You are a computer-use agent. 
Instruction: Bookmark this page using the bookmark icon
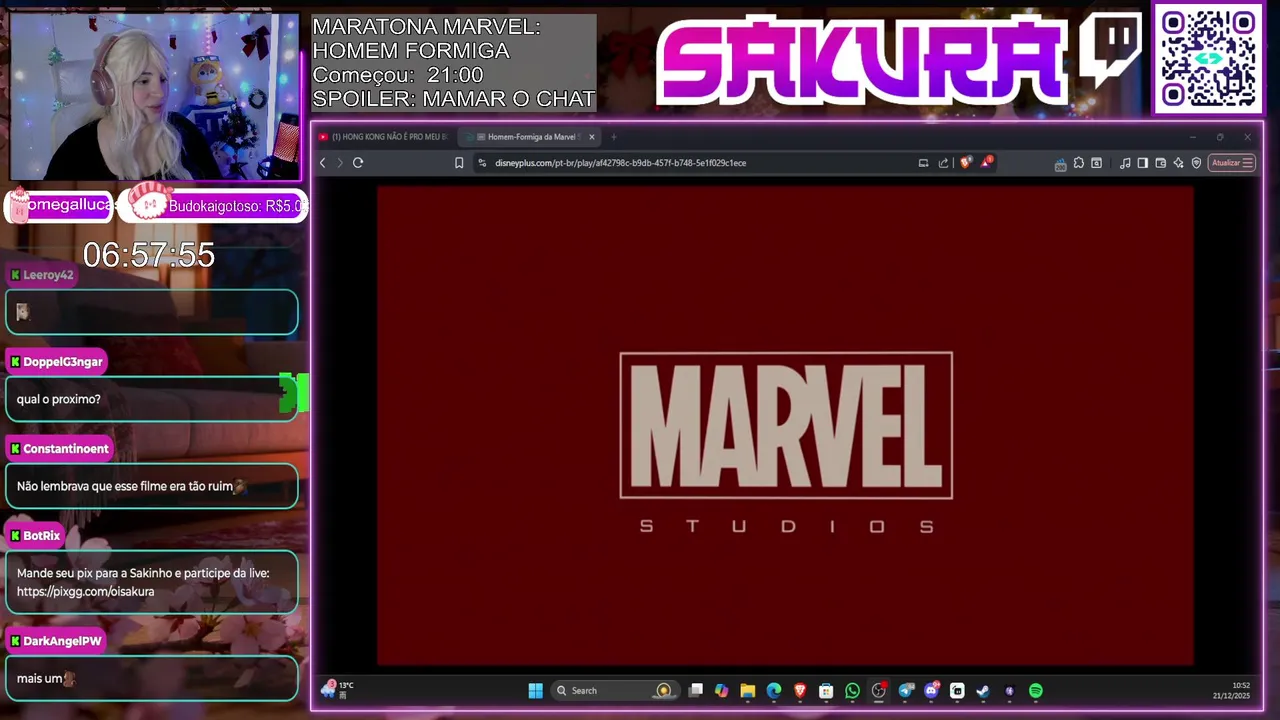click(459, 163)
